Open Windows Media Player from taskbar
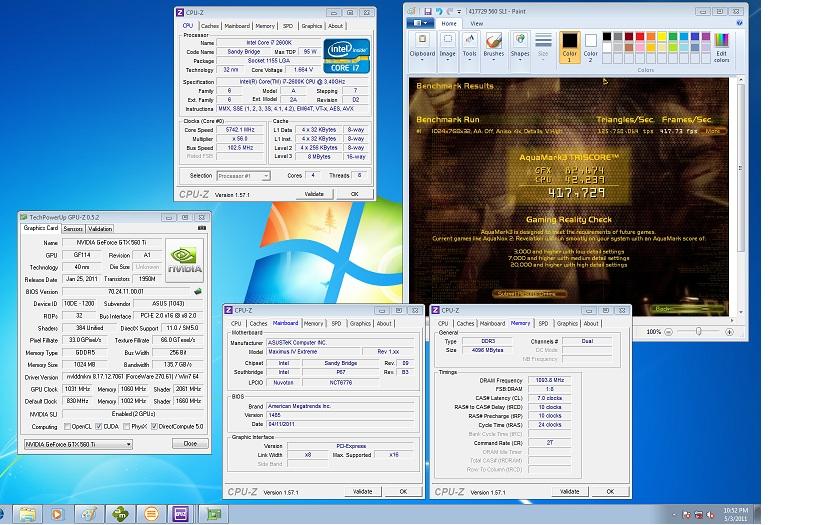840x525 pixels. pos(57,514)
